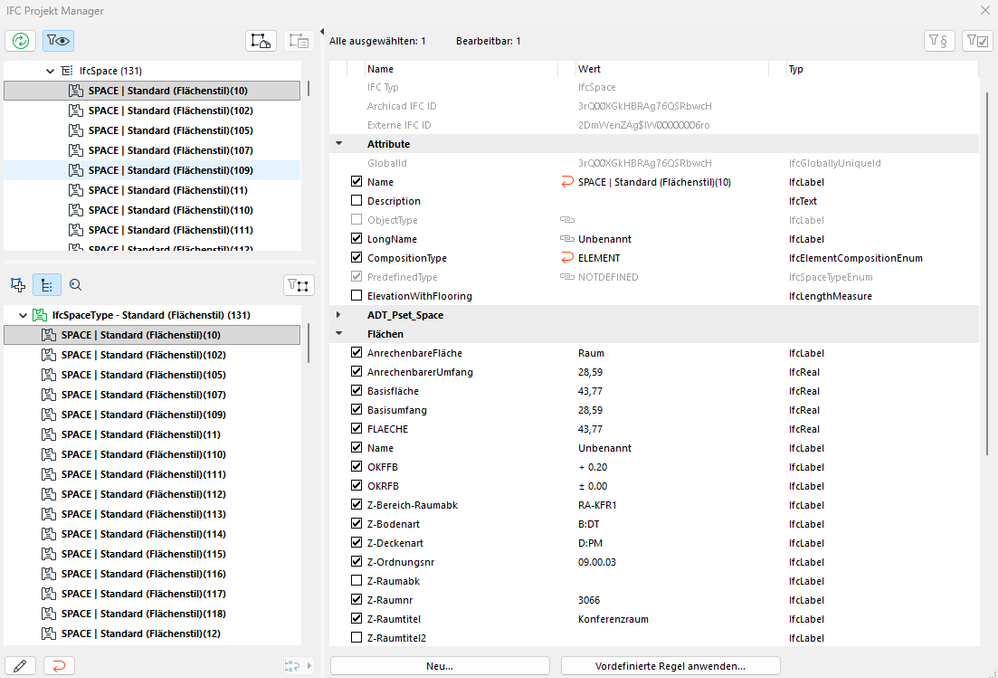998x678 pixels.
Task: Click zone icon of lower SPACE (12) row
Action: (x=48, y=633)
